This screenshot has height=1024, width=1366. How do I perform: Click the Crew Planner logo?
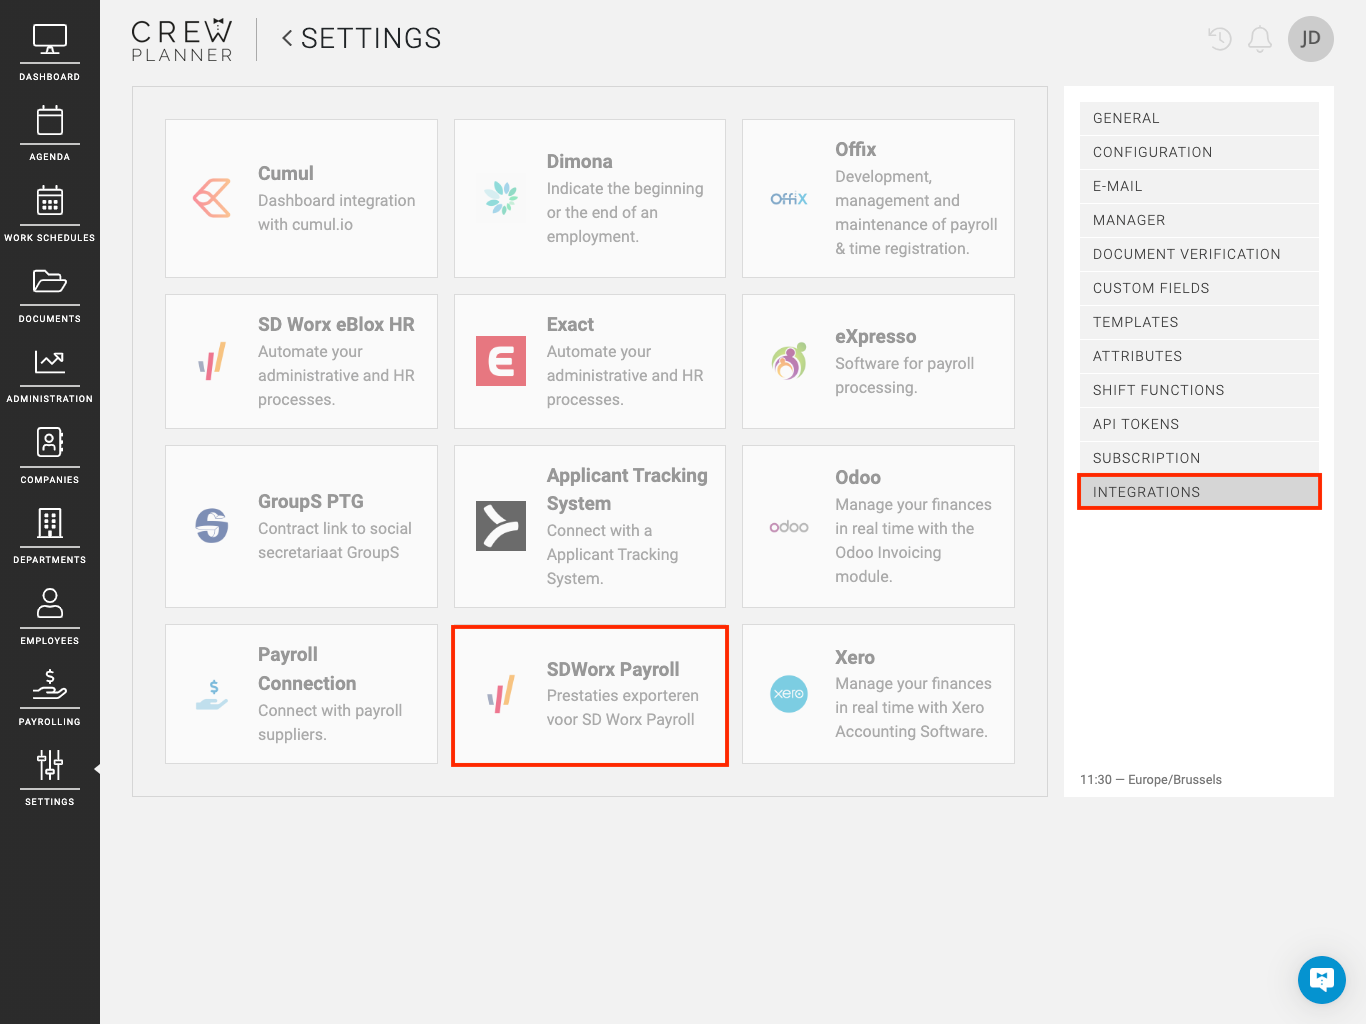point(182,40)
